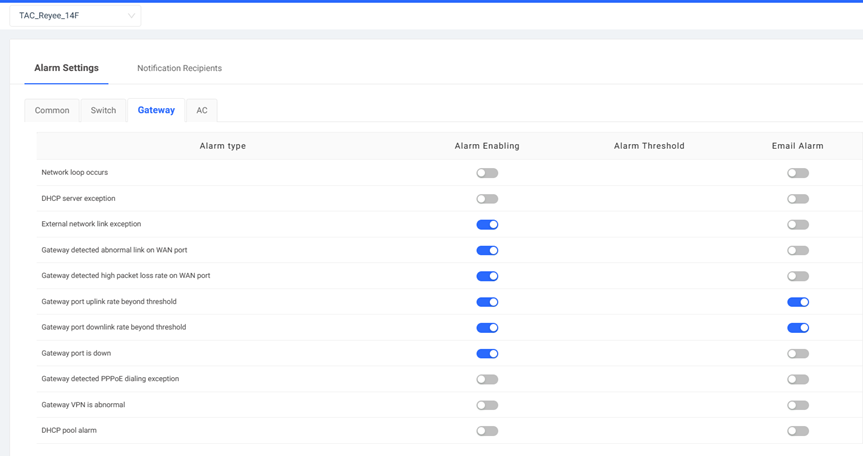Screen dimensions: 863x456
Task: Turn off email alarm for uplink rate threshold
Action: (x=798, y=302)
